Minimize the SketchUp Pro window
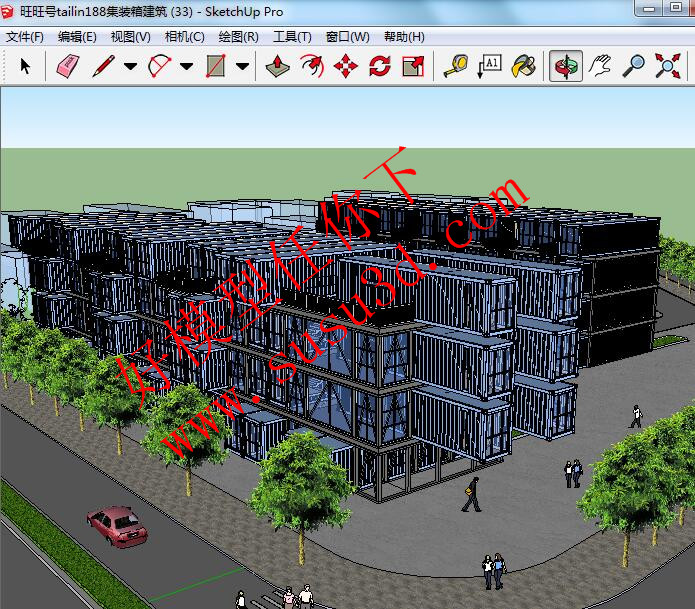Viewport: 695px width, 609px height. 649,8
